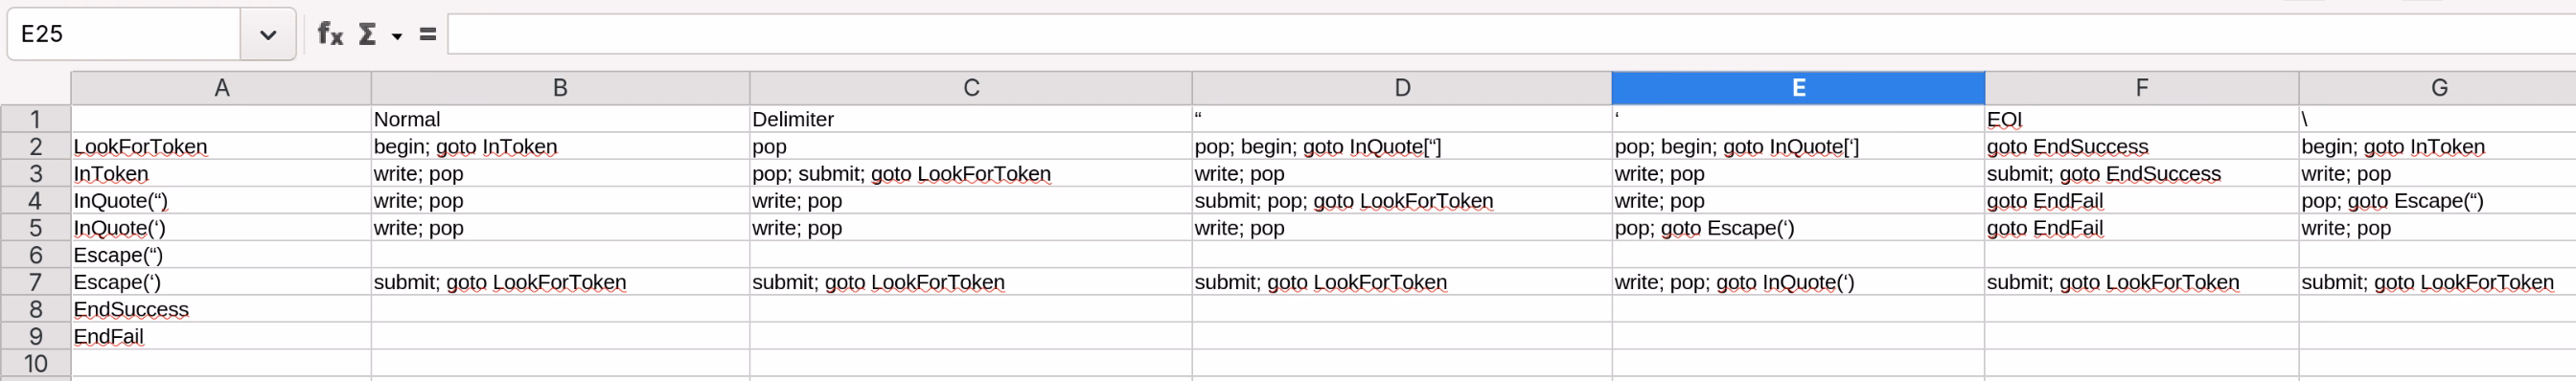The width and height of the screenshot is (2576, 381).
Task: Select the highlighted column E header
Action: pos(1798,88)
